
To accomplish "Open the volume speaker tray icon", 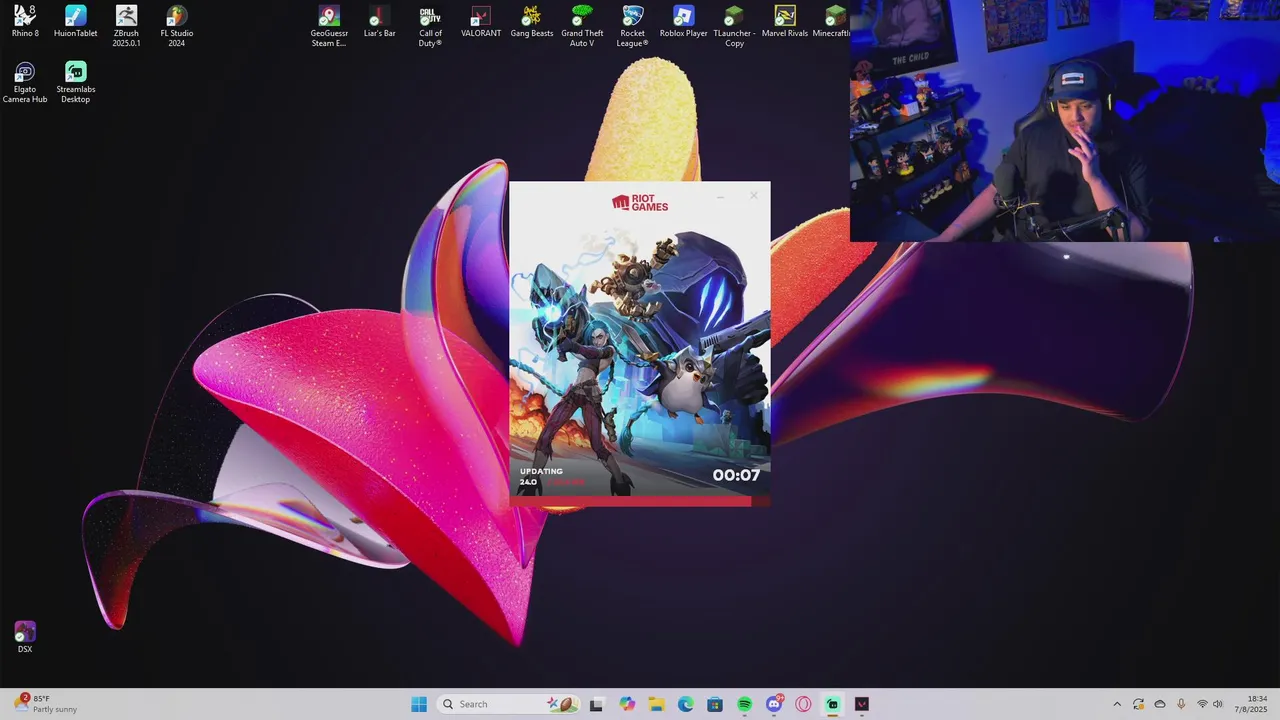I will pos(1218,704).
